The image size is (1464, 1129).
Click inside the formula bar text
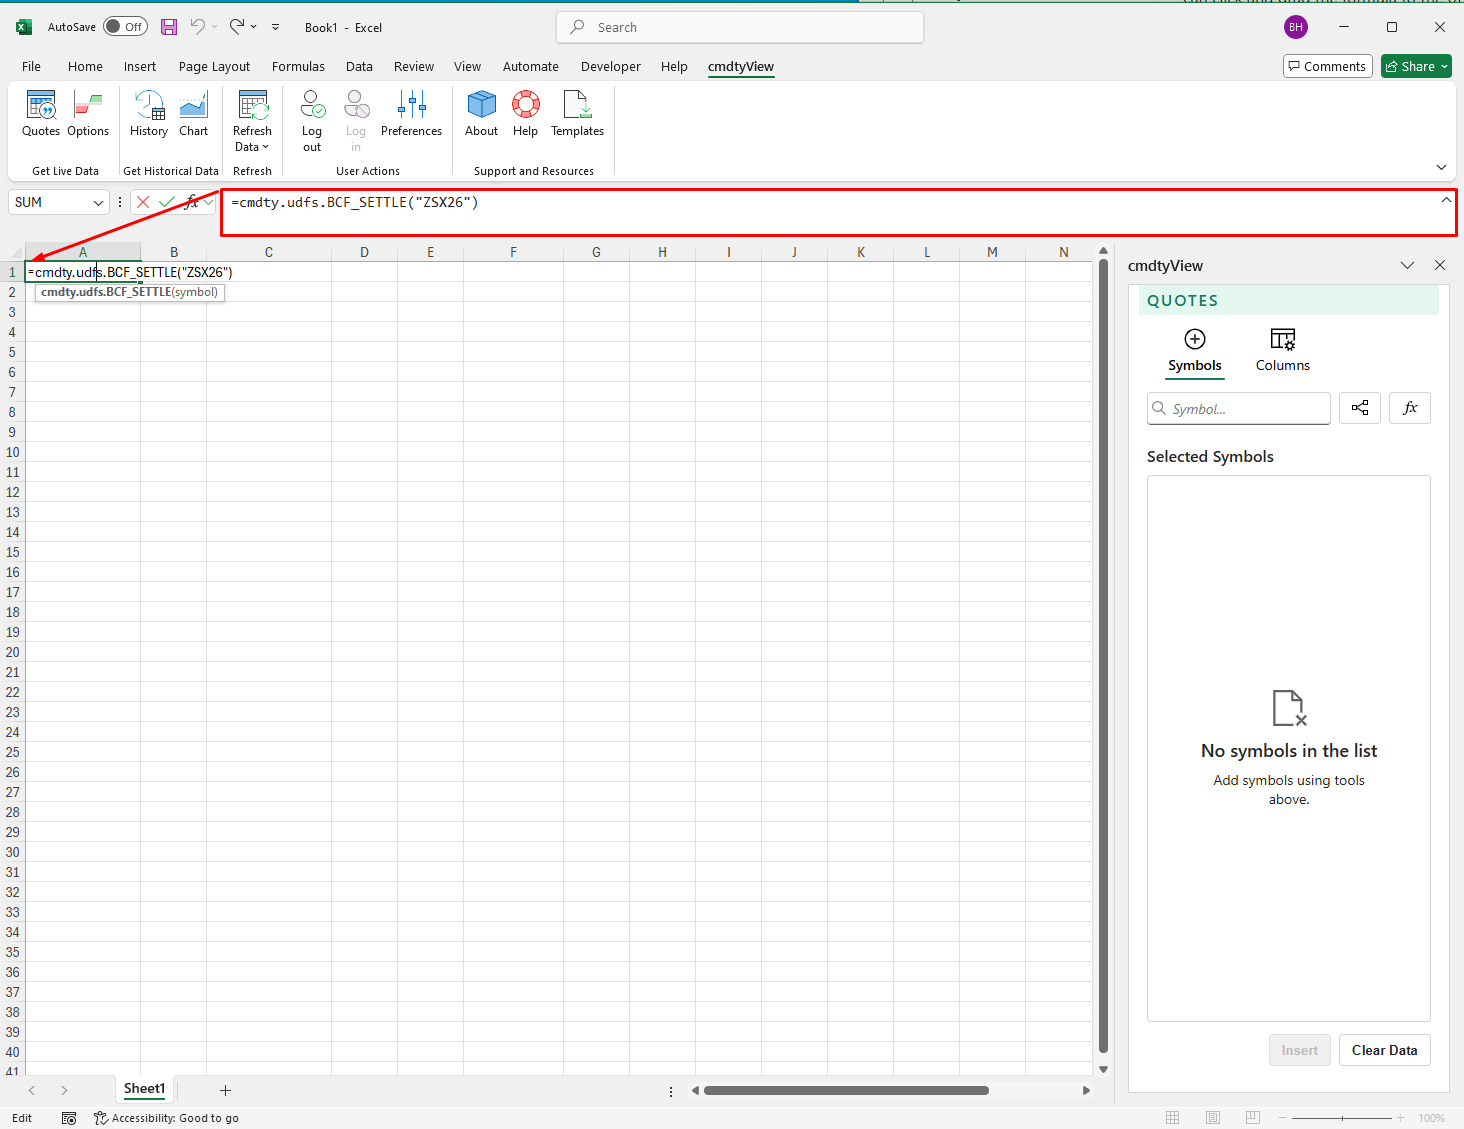click(x=354, y=202)
